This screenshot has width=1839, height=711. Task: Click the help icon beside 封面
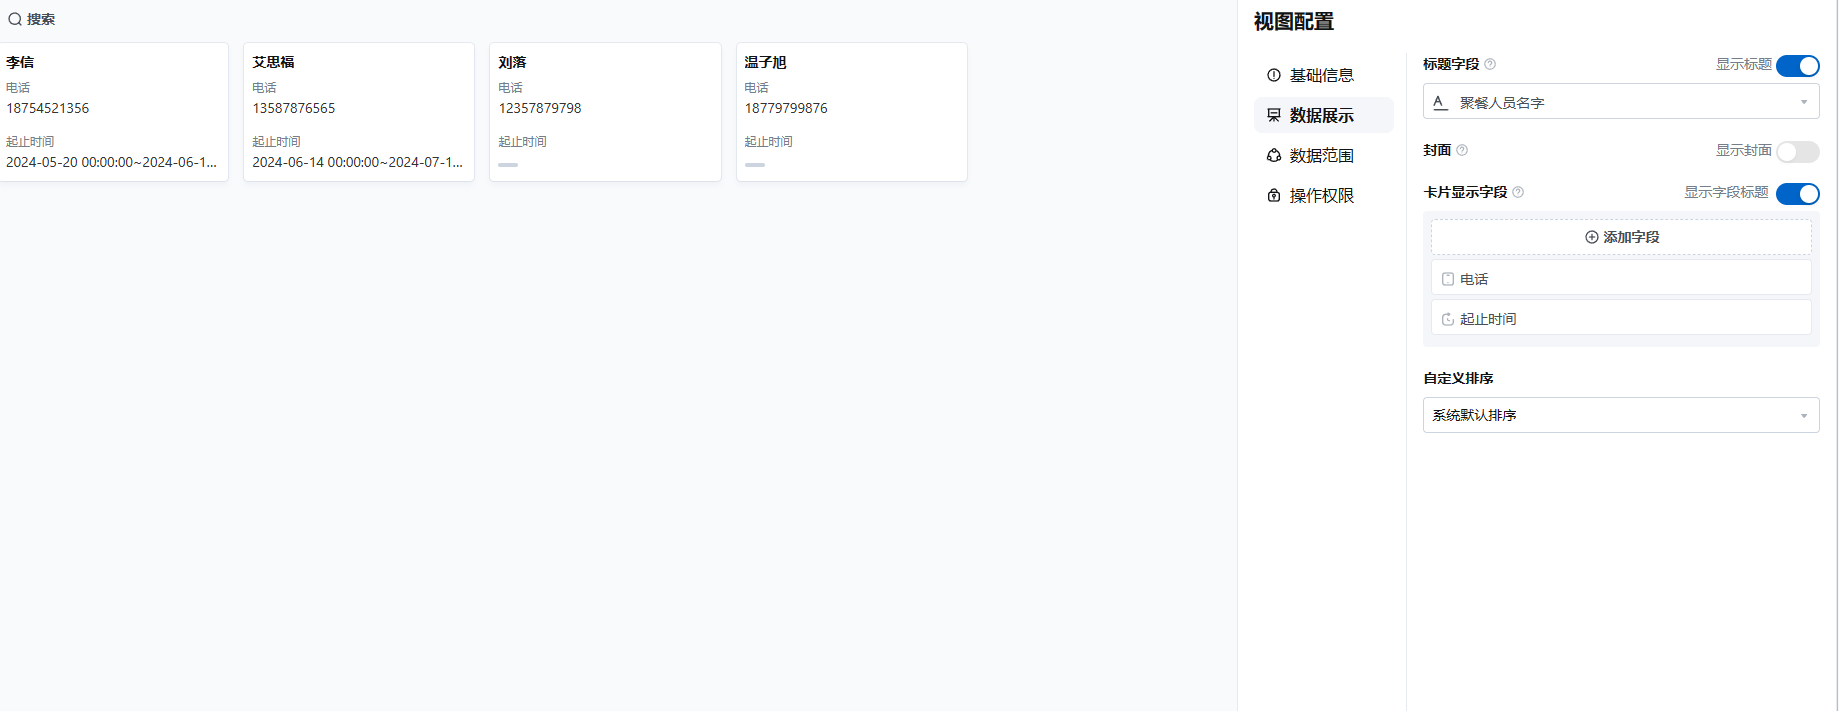(1462, 150)
